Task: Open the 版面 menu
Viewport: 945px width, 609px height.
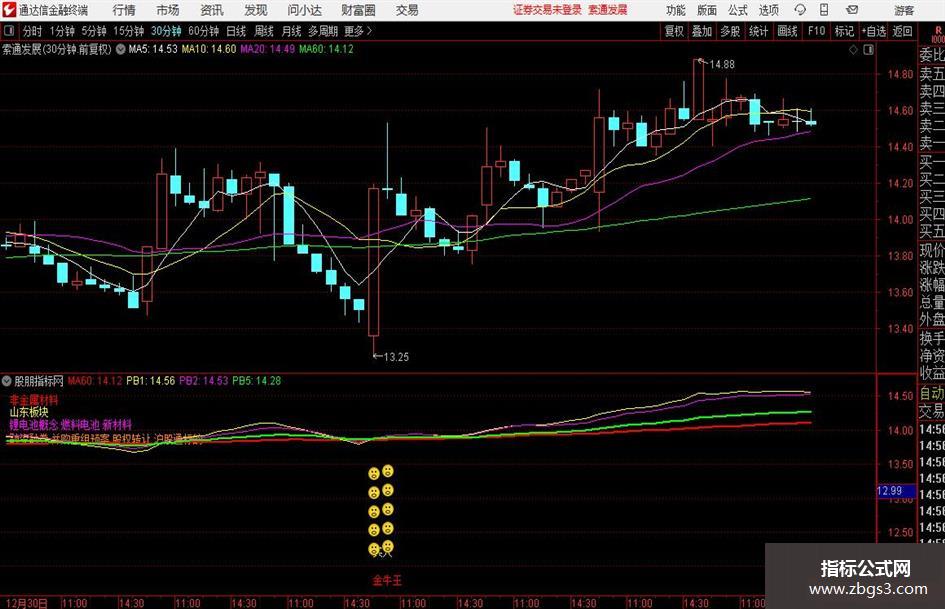Action: click(x=706, y=10)
